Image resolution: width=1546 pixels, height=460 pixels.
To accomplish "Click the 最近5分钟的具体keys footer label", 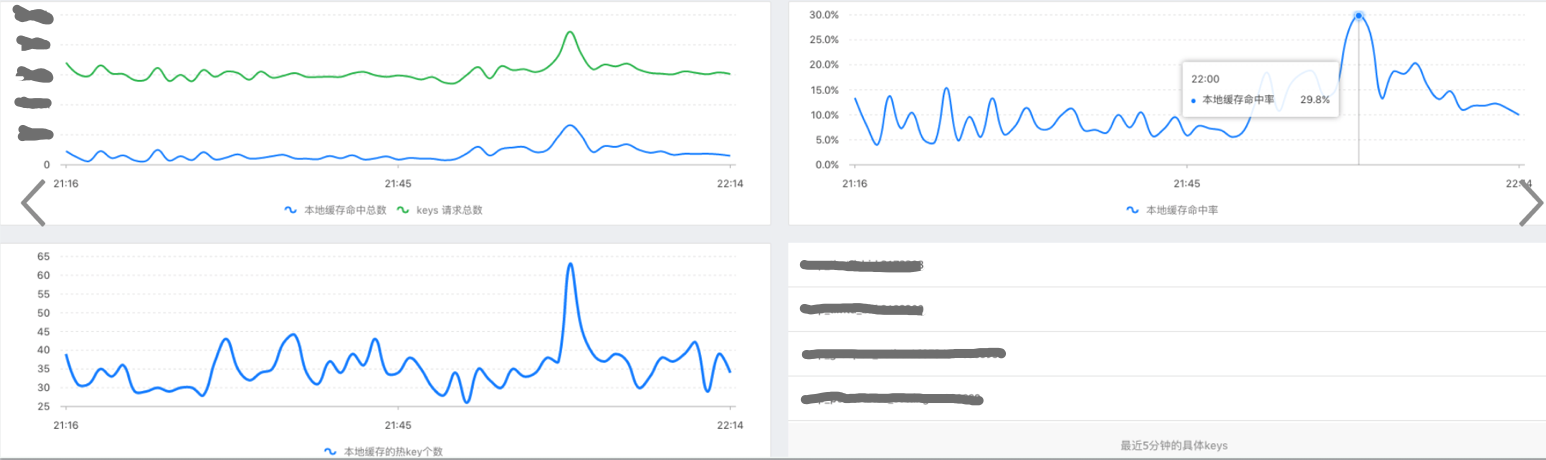I will (x=1167, y=445).
